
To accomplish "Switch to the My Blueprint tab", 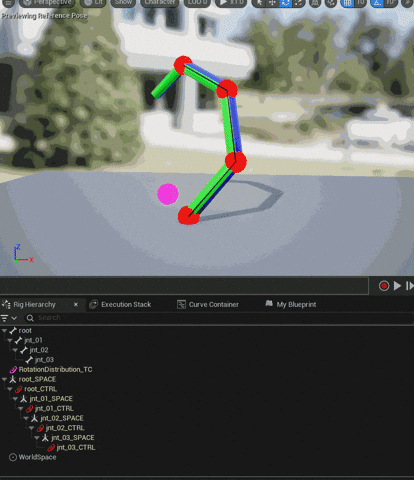I will 296,304.
